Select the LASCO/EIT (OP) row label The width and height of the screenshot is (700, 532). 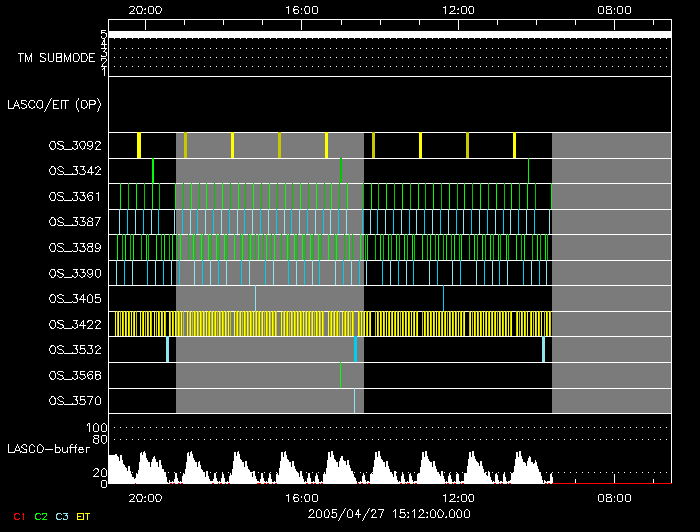pyautogui.click(x=54, y=105)
